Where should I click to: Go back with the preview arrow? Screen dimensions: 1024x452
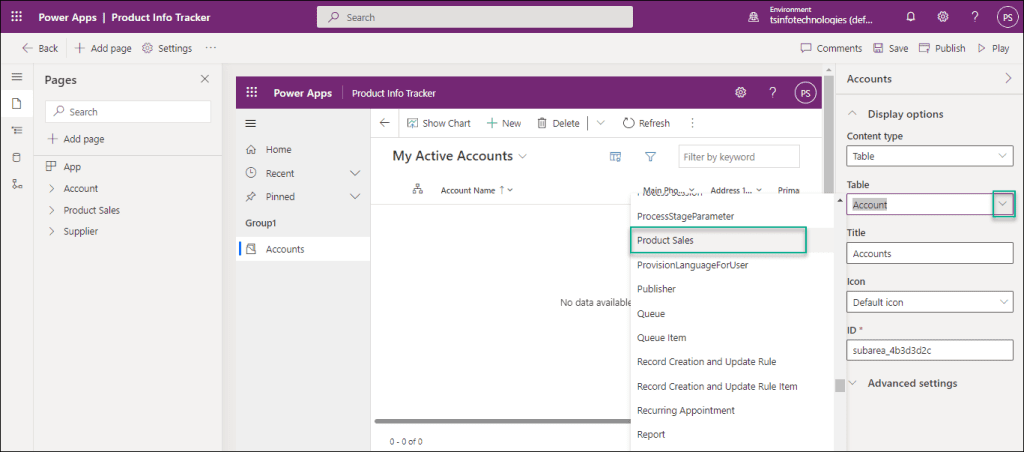point(385,123)
